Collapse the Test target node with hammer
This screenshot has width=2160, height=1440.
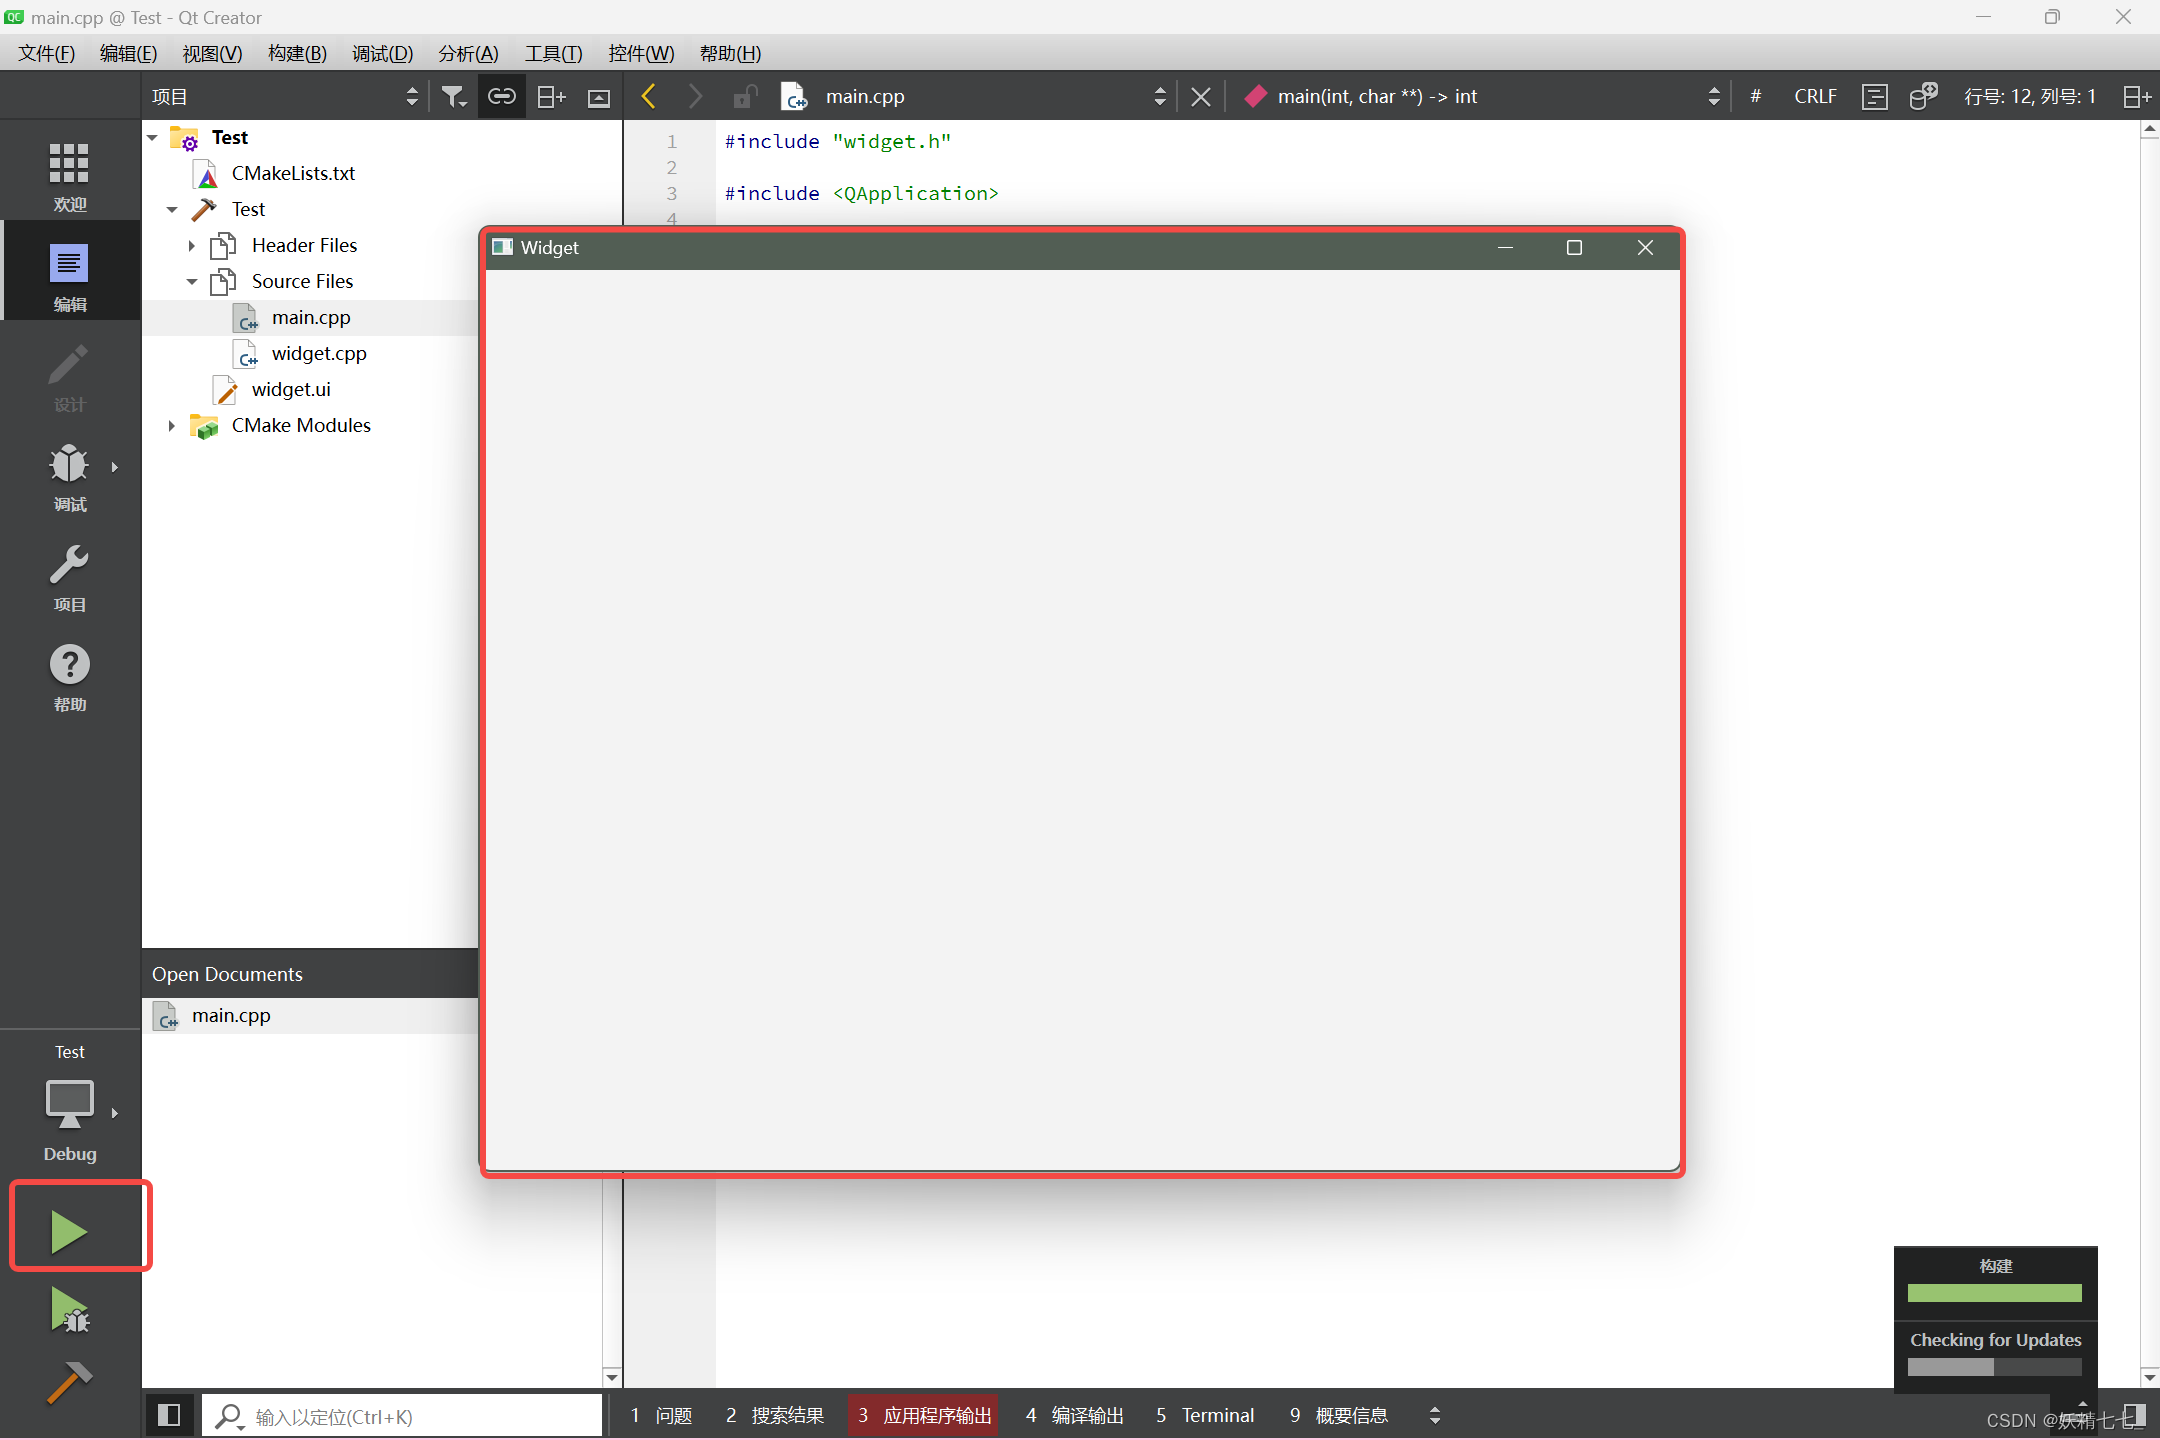pyautogui.click(x=172, y=209)
